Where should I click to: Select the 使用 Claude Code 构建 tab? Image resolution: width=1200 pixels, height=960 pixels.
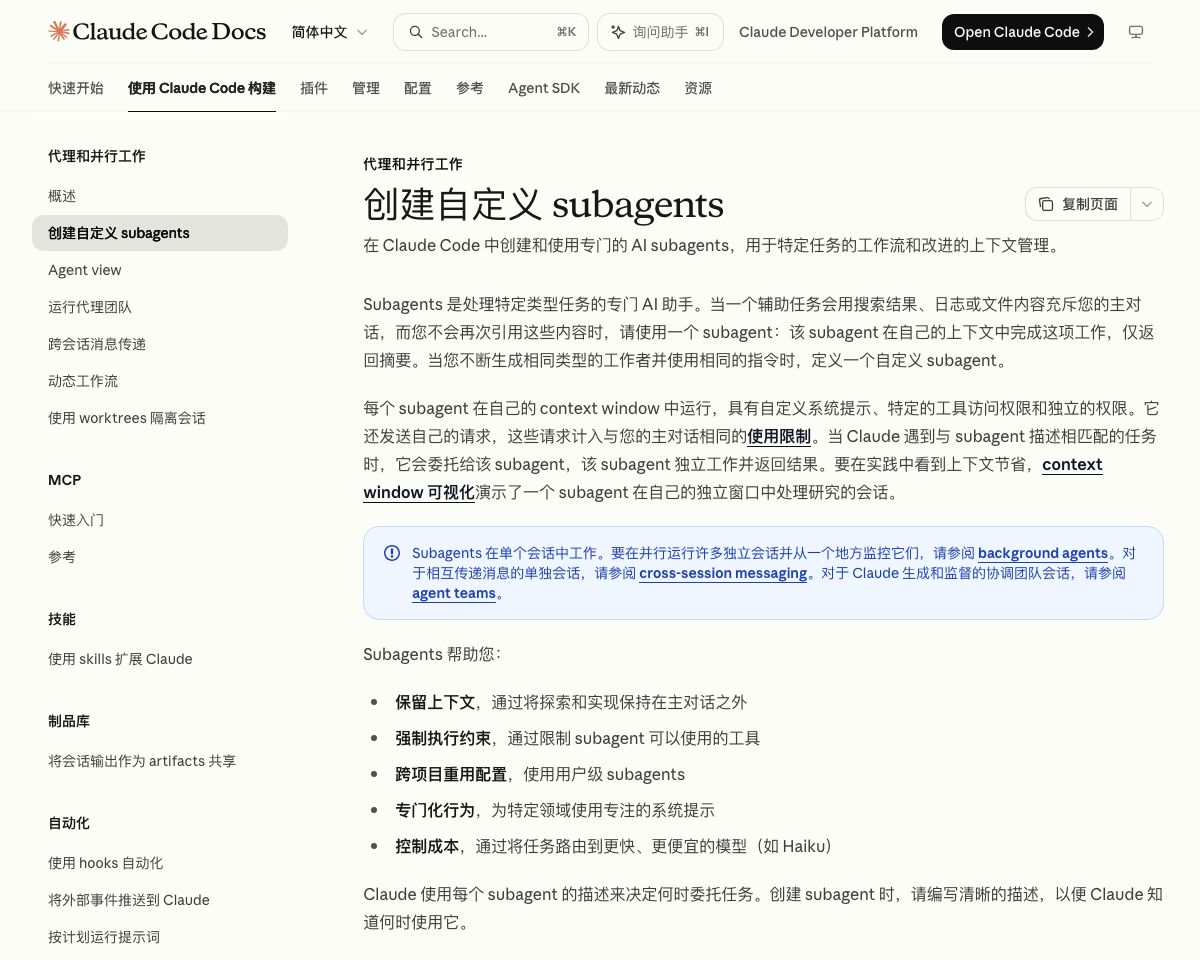coord(202,88)
